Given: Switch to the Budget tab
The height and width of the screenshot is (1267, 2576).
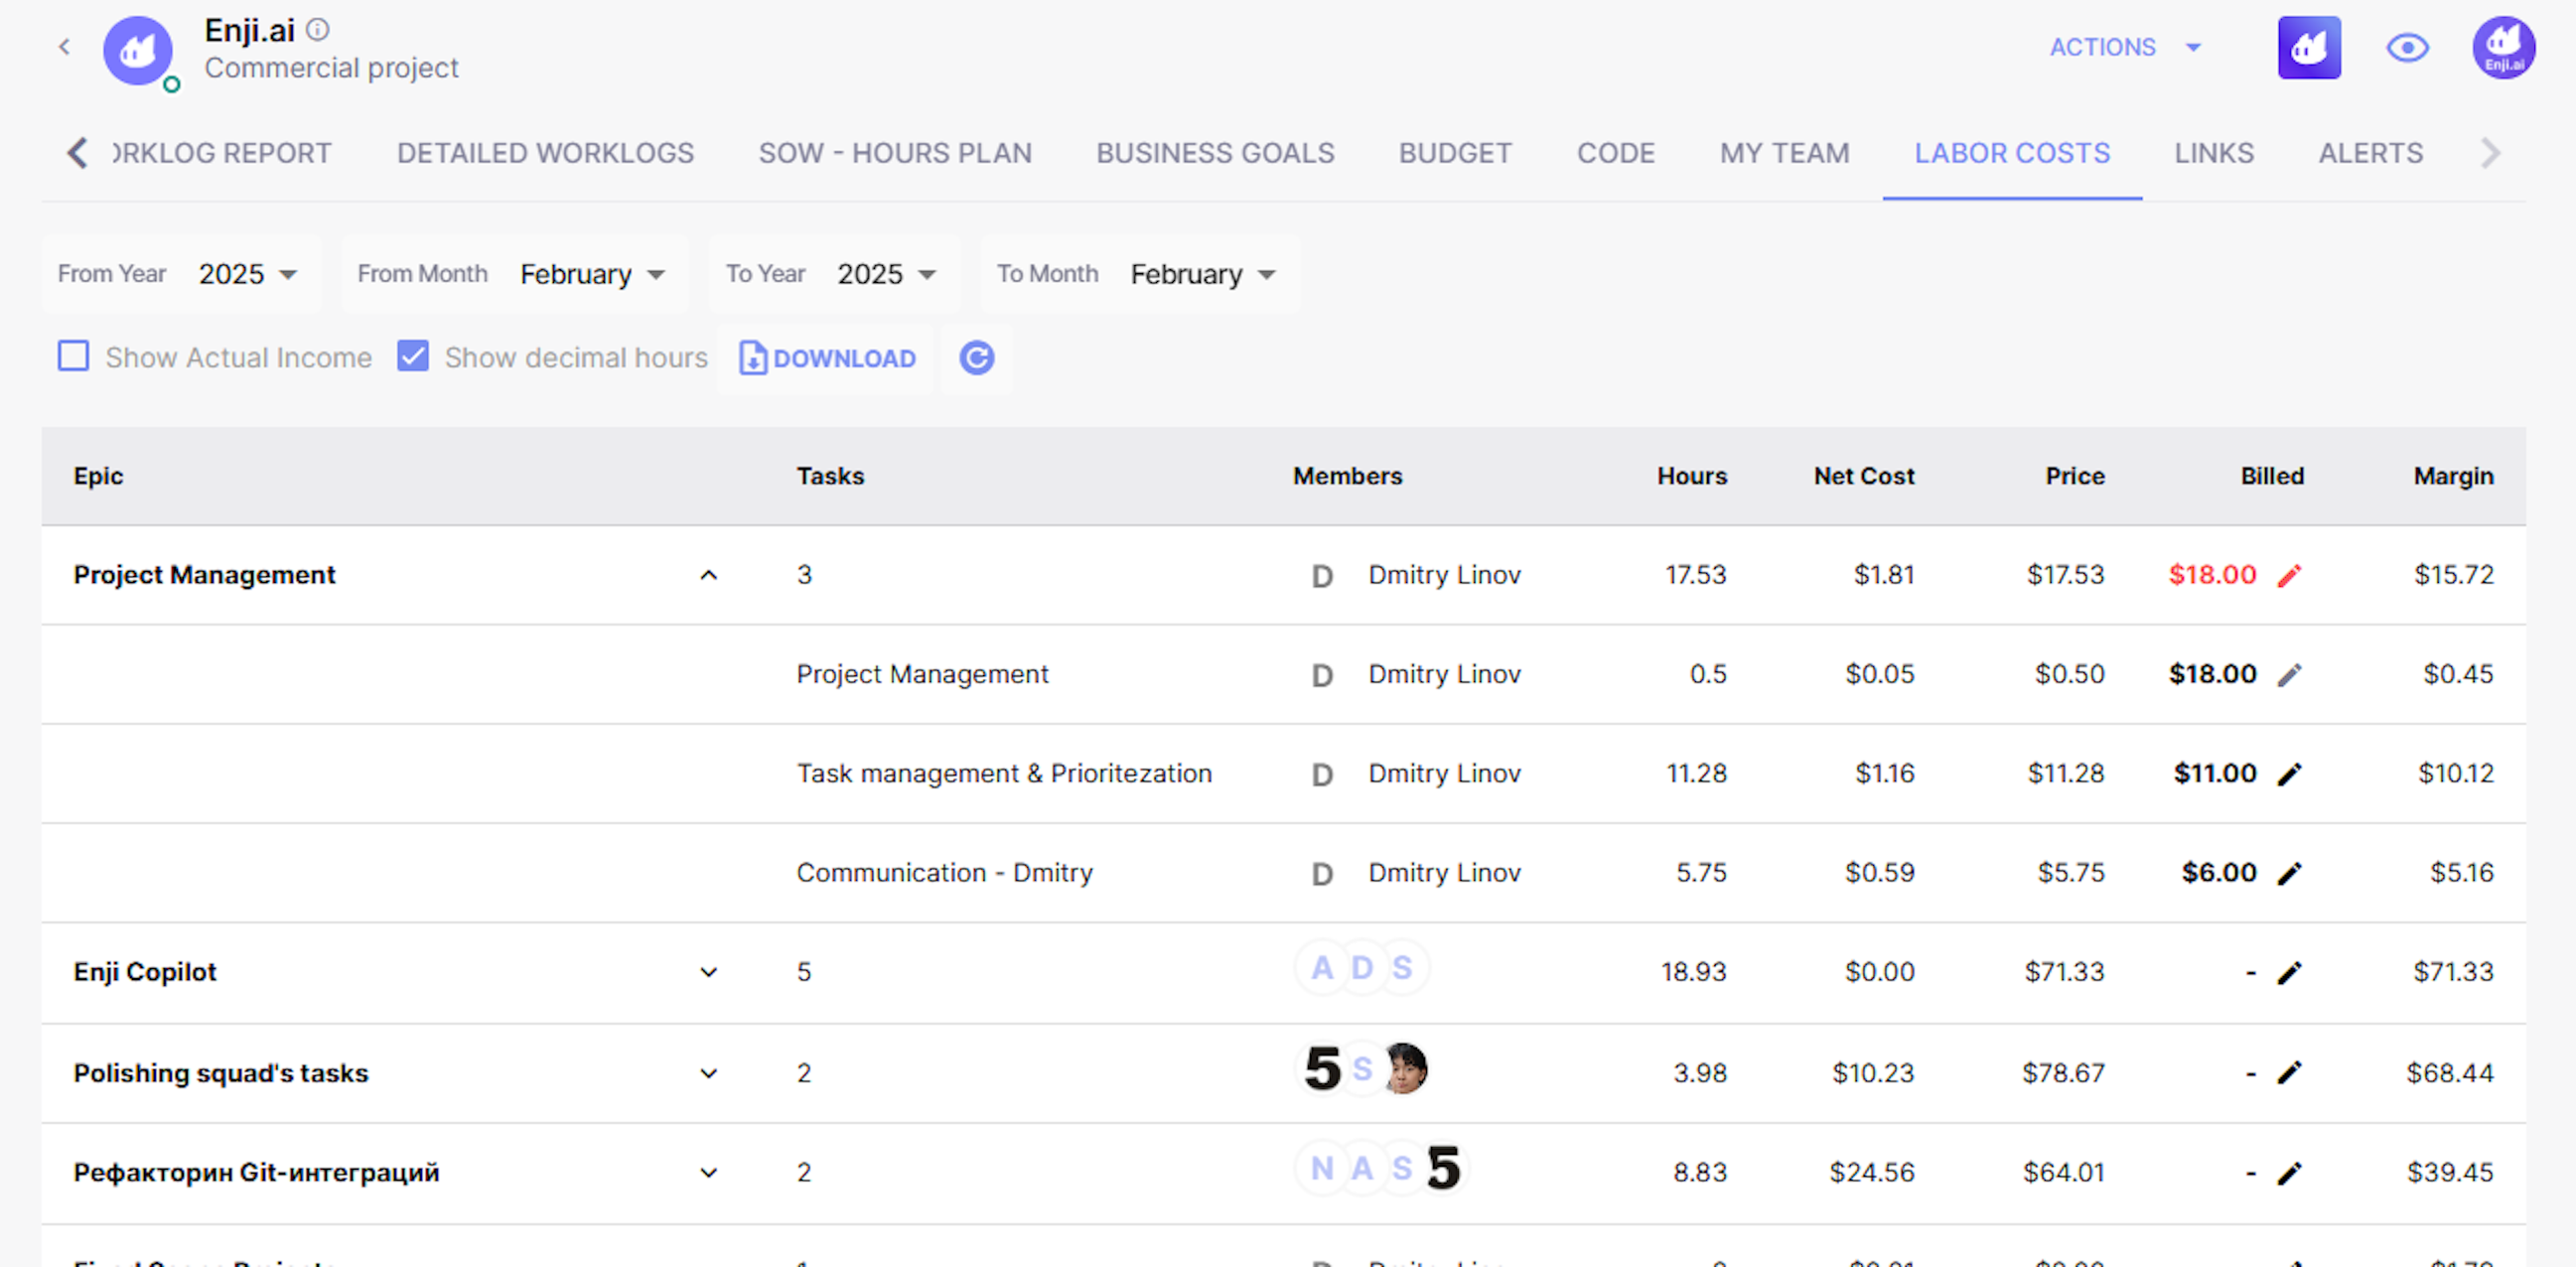Looking at the screenshot, I should click(x=1454, y=153).
